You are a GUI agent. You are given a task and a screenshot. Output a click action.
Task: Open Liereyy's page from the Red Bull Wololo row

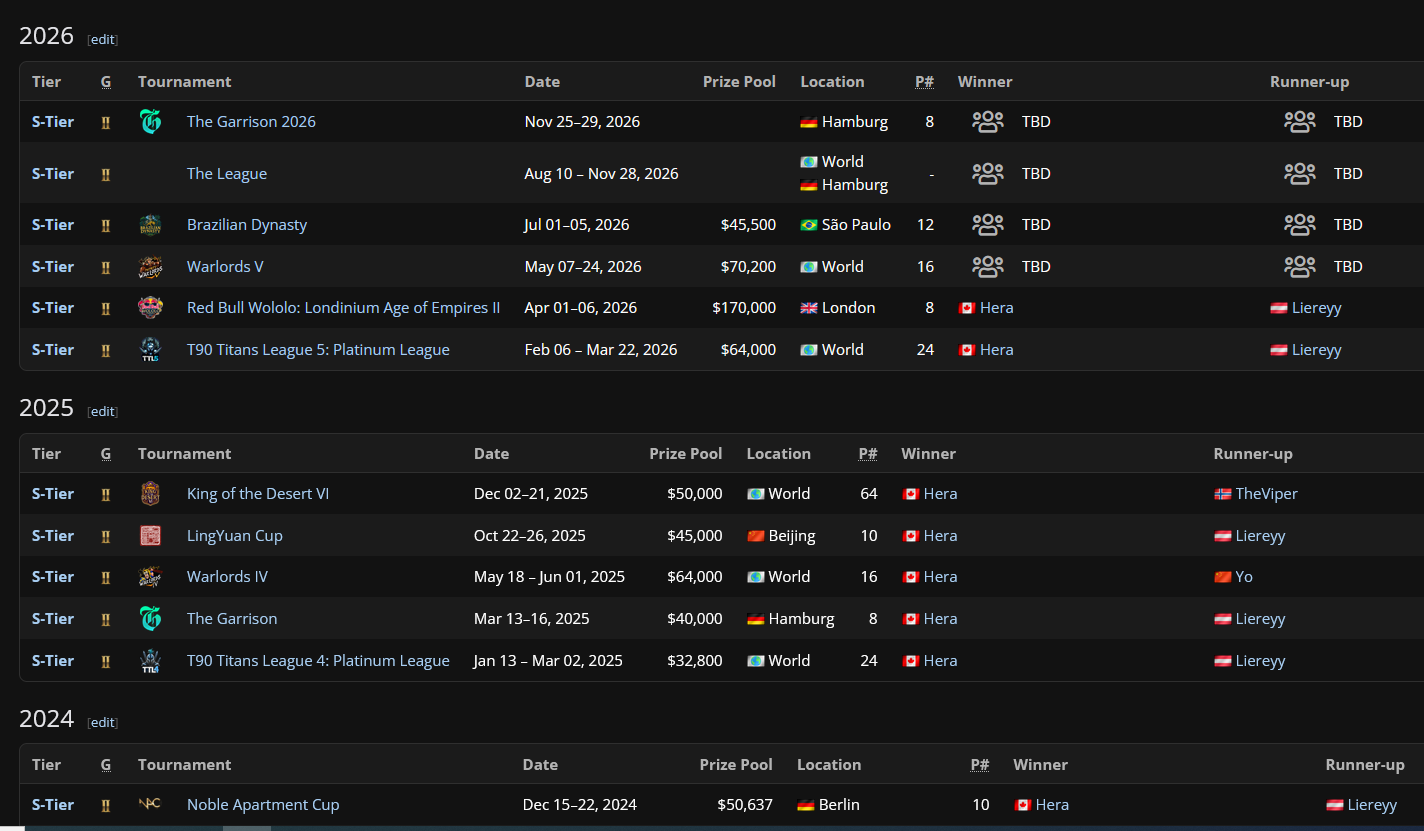point(1317,308)
